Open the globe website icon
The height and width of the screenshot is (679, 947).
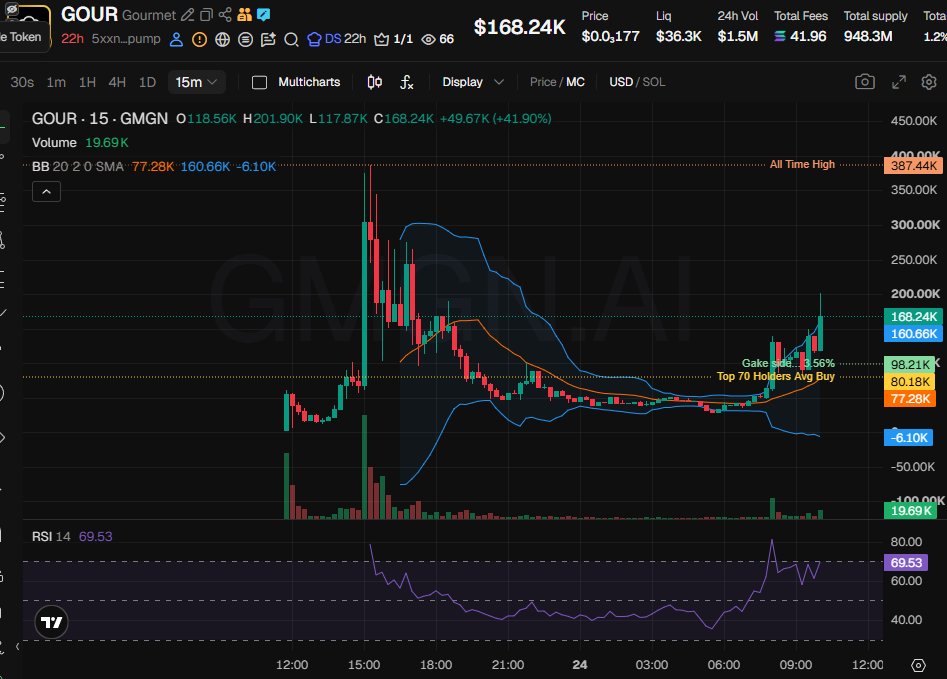click(x=222, y=39)
